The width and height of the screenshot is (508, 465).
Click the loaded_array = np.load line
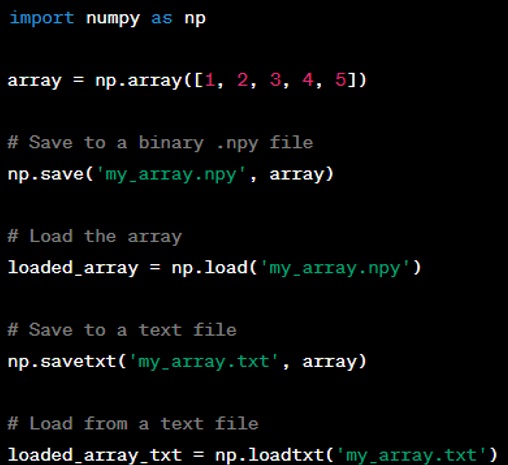(x=214, y=268)
